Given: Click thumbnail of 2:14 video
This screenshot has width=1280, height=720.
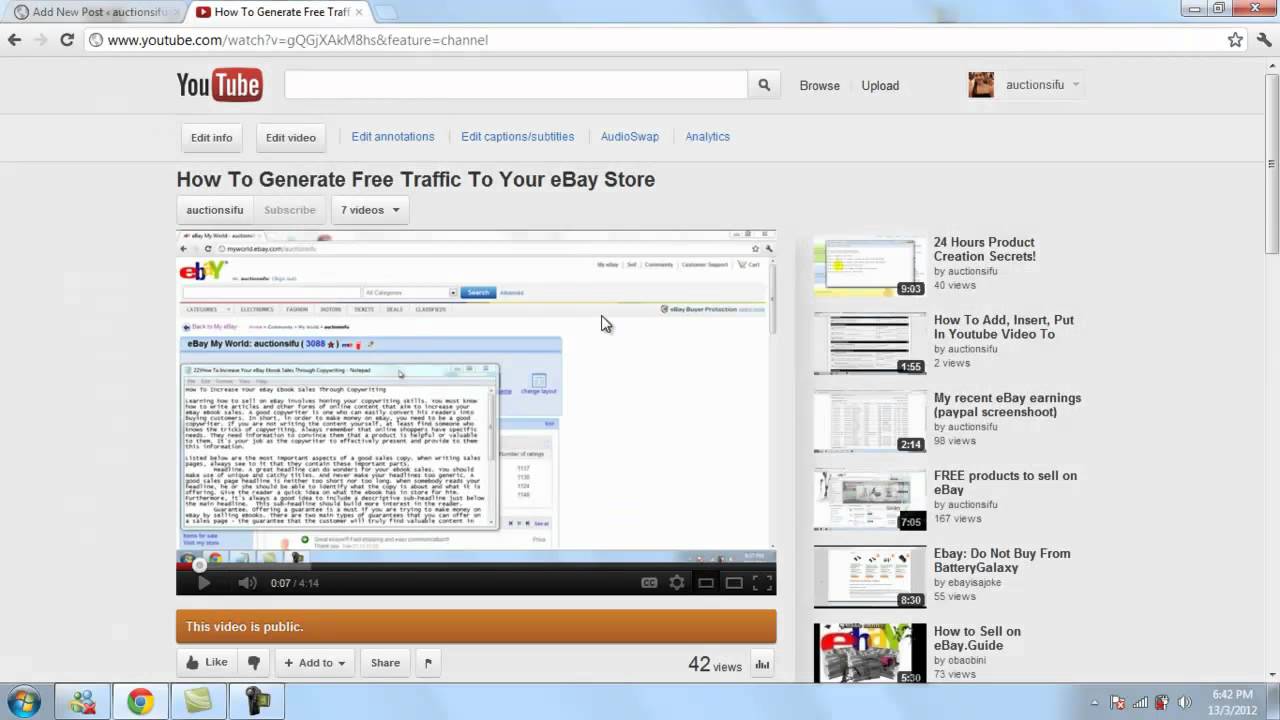Looking at the screenshot, I should (870, 422).
